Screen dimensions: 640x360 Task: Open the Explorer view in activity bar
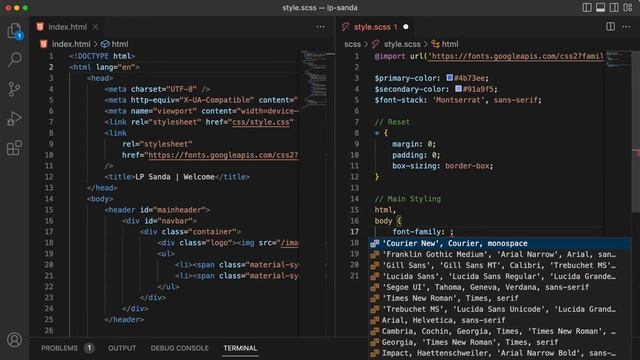coord(14,30)
